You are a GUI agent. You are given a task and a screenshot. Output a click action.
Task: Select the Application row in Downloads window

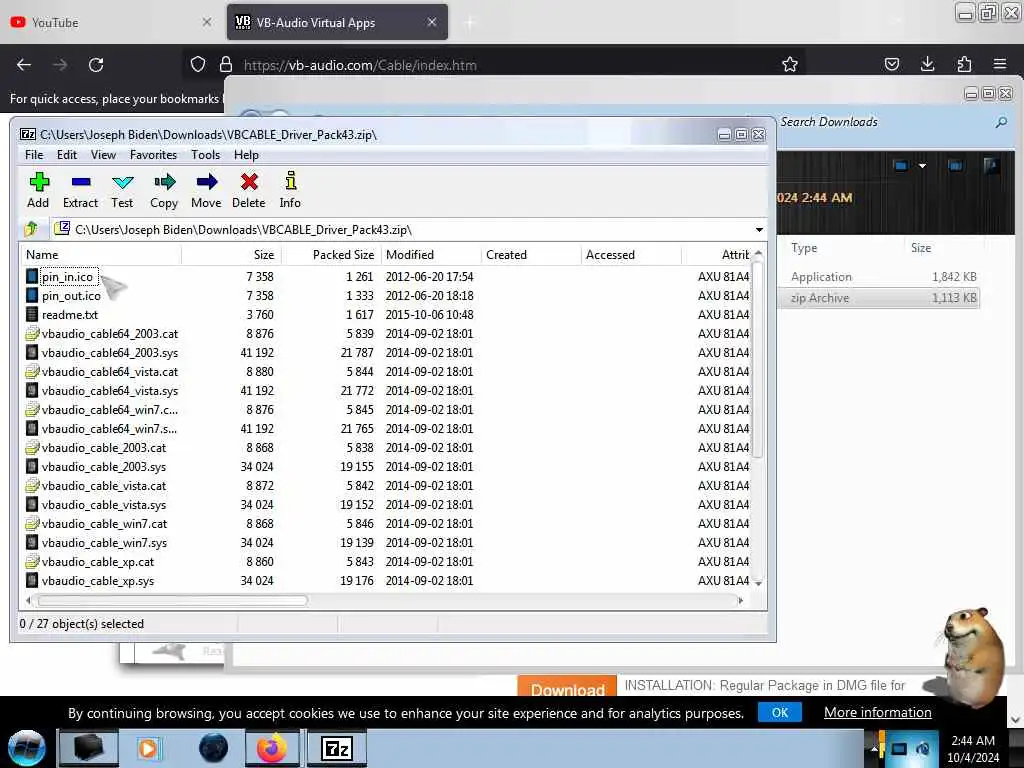pos(880,277)
